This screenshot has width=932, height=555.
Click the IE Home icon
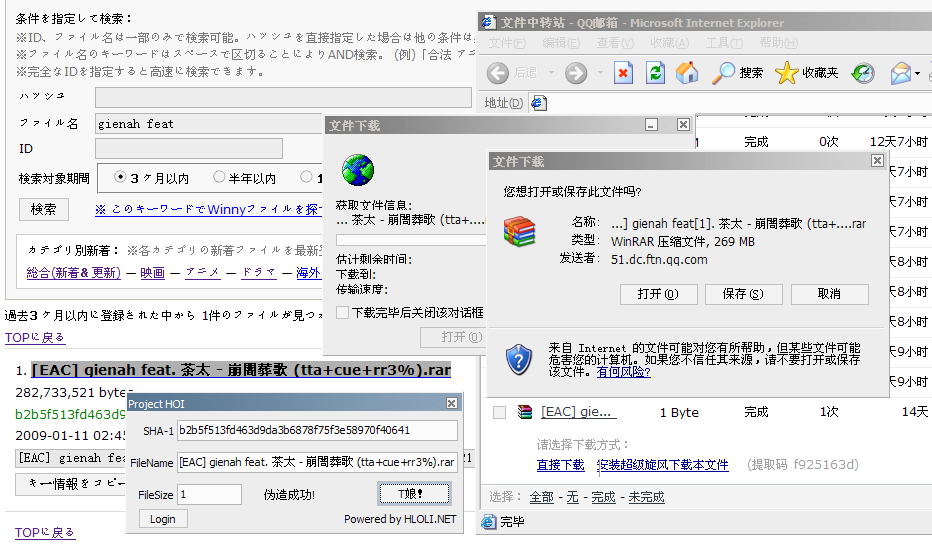687,73
